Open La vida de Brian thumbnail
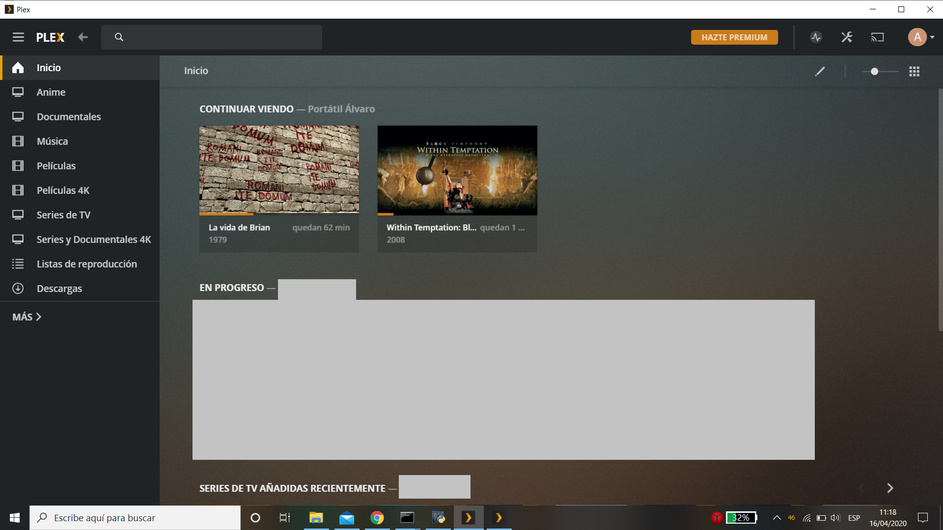The width and height of the screenshot is (943, 530). click(x=279, y=170)
